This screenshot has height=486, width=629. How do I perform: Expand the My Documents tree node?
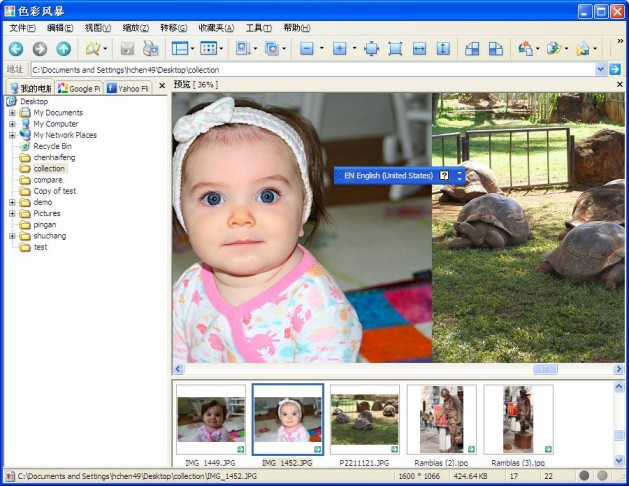point(12,113)
